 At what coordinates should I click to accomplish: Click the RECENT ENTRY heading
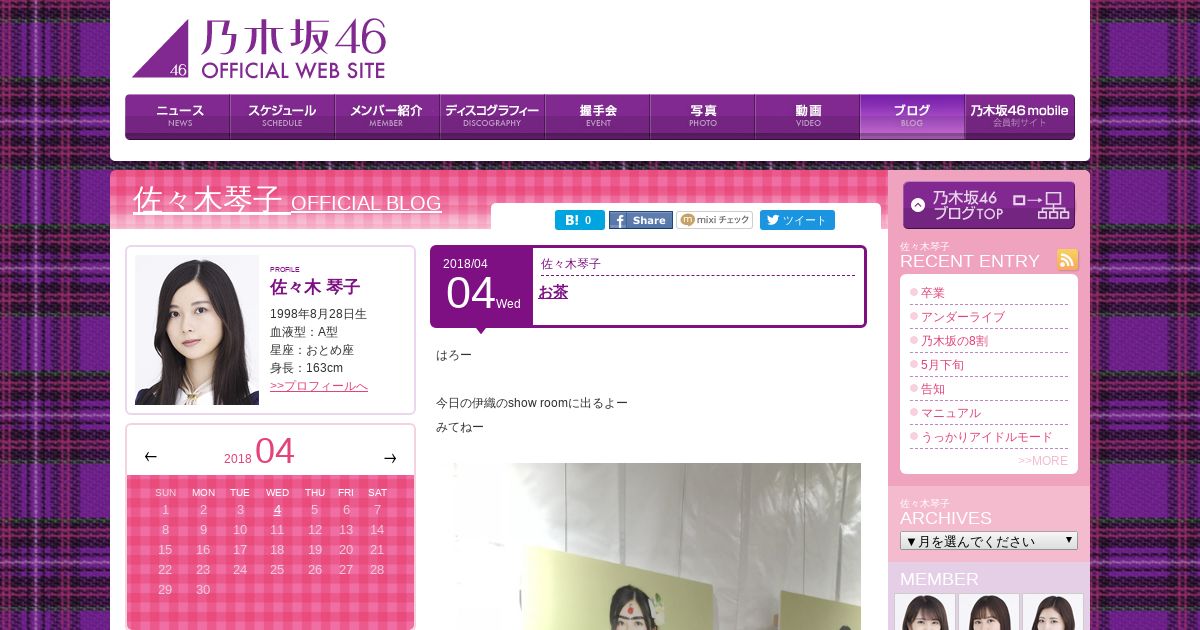point(970,261)
